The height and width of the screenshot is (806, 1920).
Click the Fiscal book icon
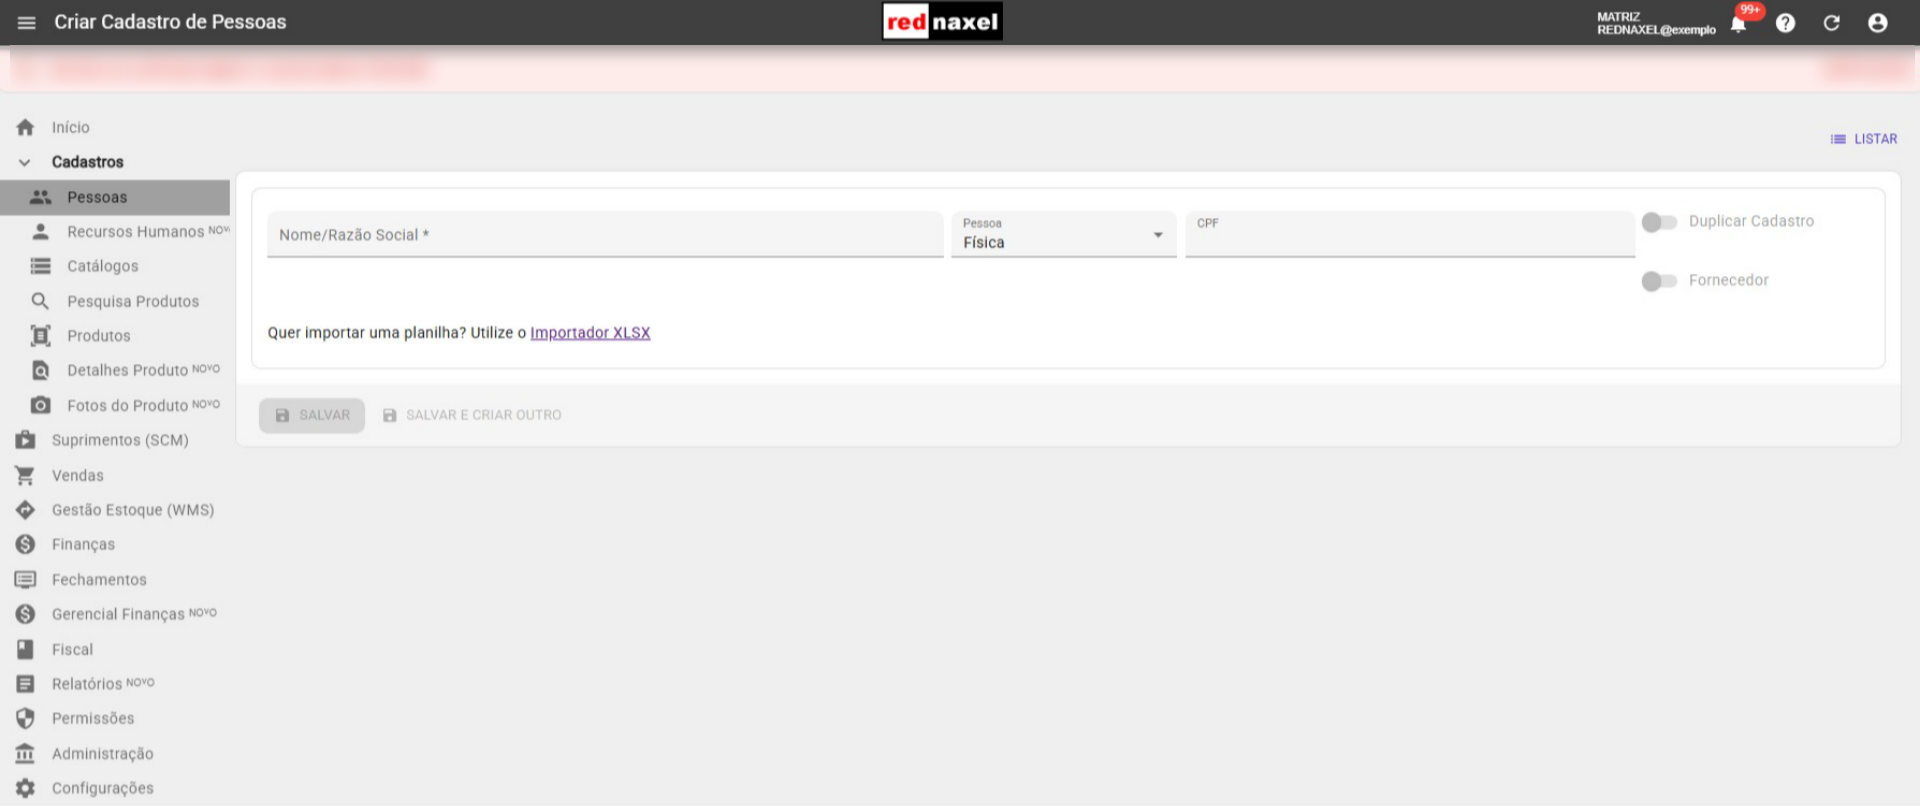[x=25, y=649]
